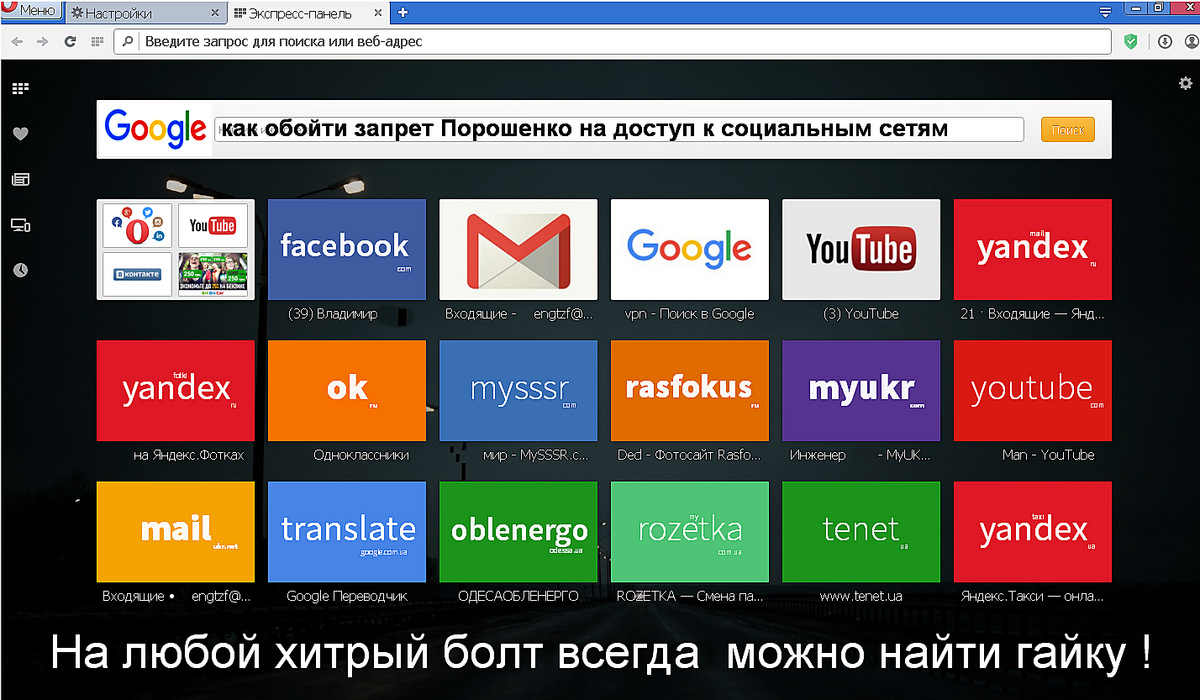The image size is (1200, 700).
Task: Open the red youtube tile
Action: (1032, 390)
